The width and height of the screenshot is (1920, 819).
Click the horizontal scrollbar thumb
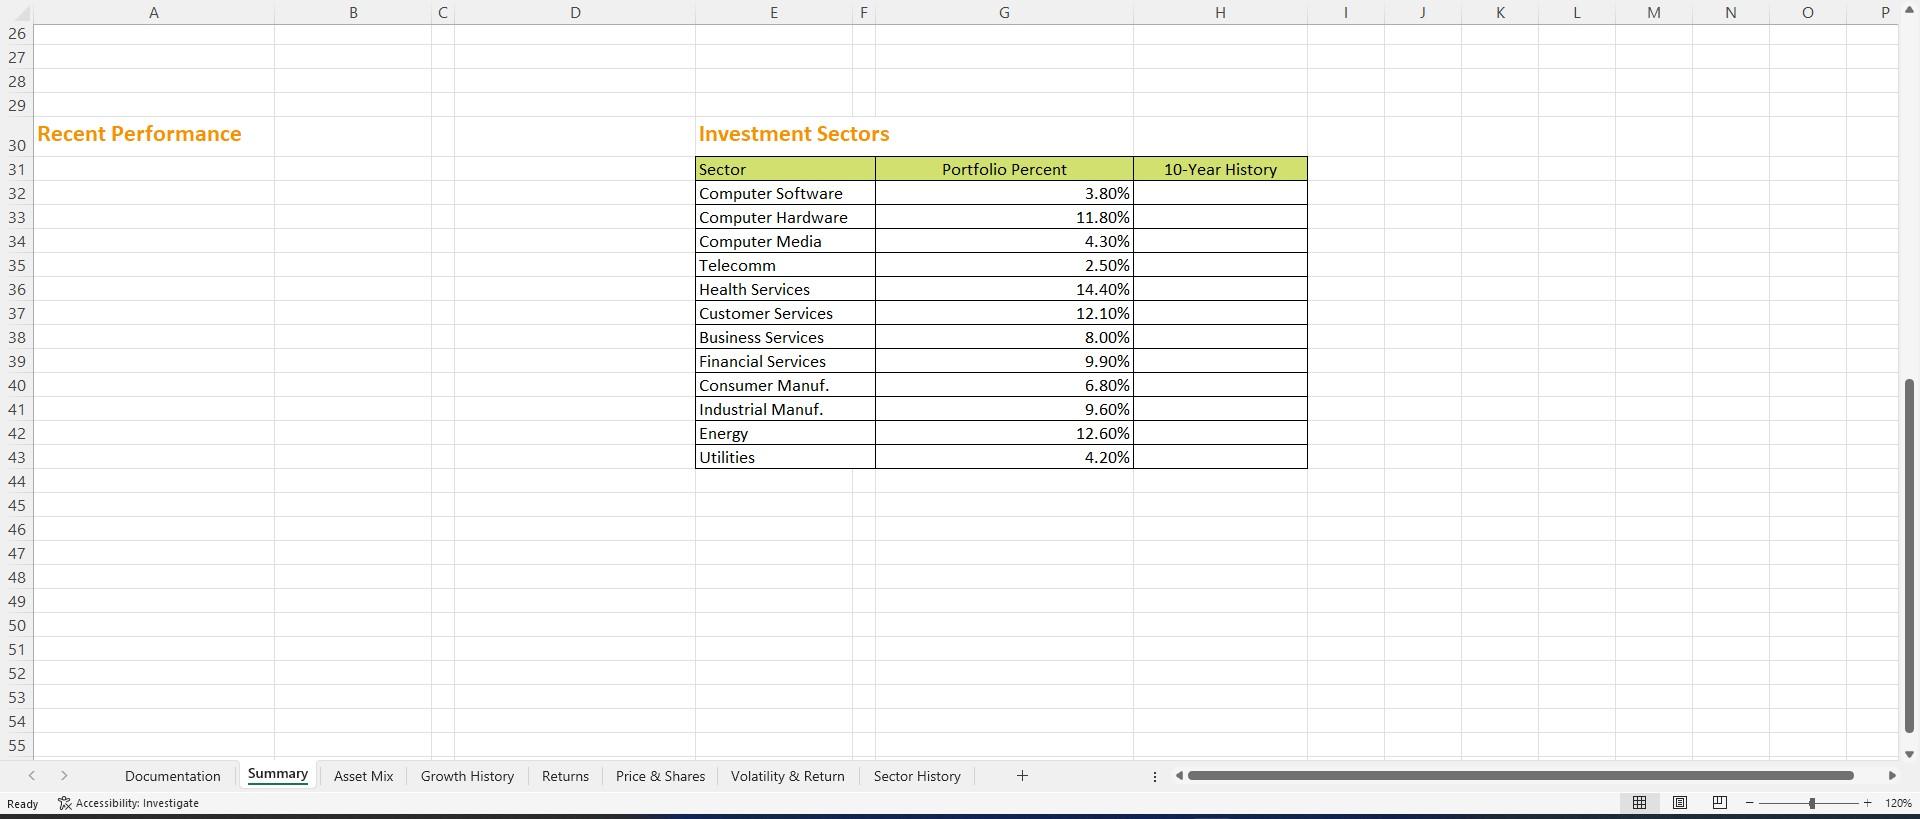click(x=1520, y=776)
